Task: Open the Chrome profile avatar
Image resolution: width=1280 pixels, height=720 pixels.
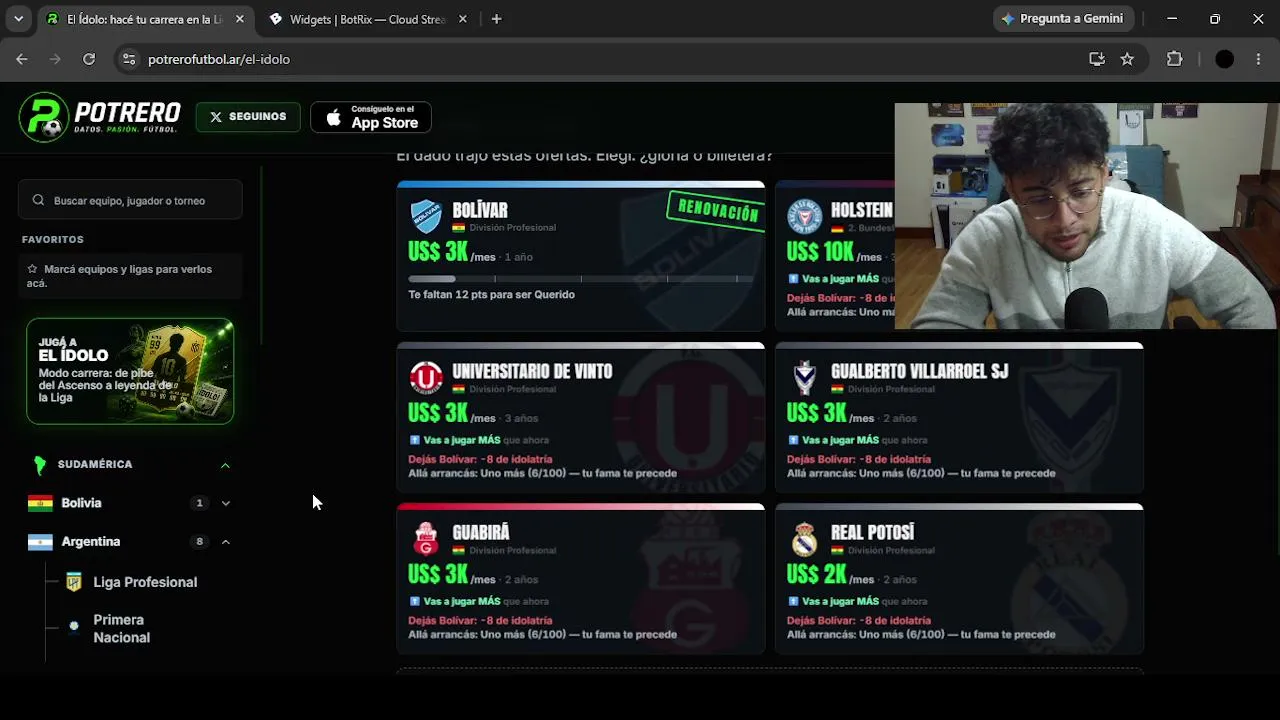Action: coord(1224,59)
